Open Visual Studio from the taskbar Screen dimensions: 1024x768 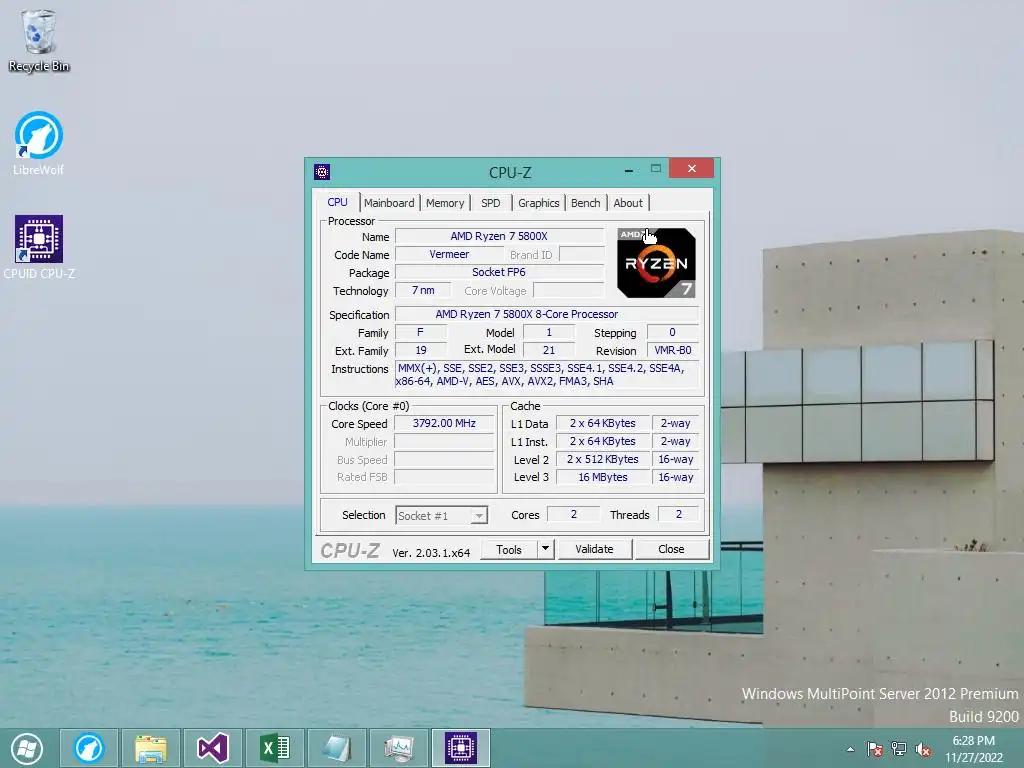click(213, 748)
